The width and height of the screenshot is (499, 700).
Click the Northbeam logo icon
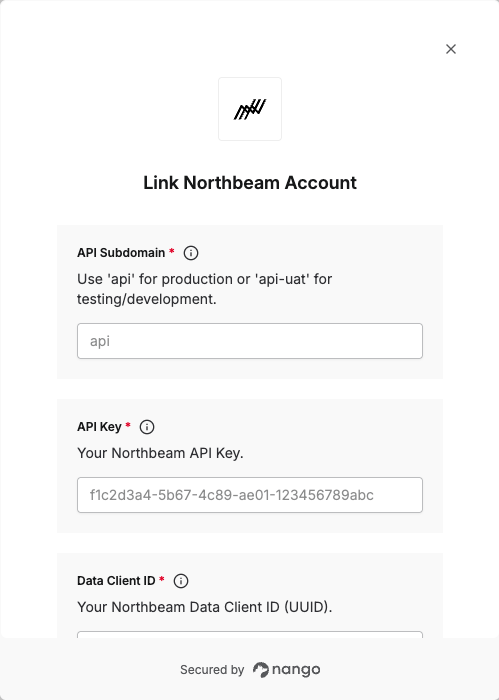coord(250,109)
